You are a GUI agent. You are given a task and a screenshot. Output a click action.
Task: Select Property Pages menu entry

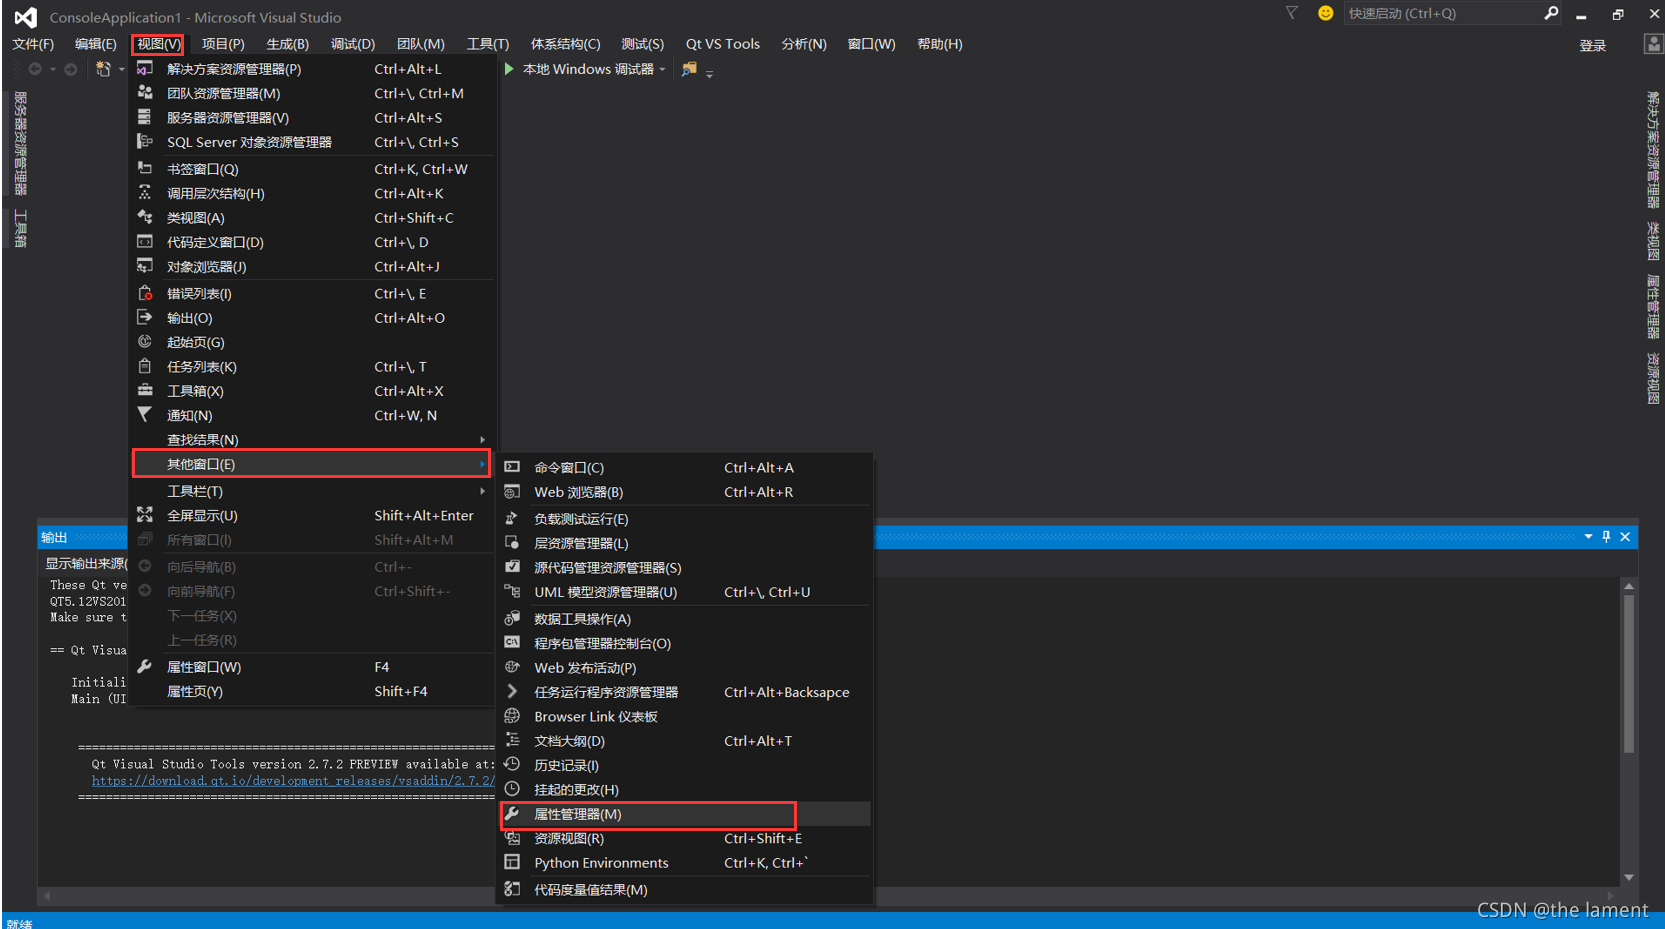click(x=312, y=691)
